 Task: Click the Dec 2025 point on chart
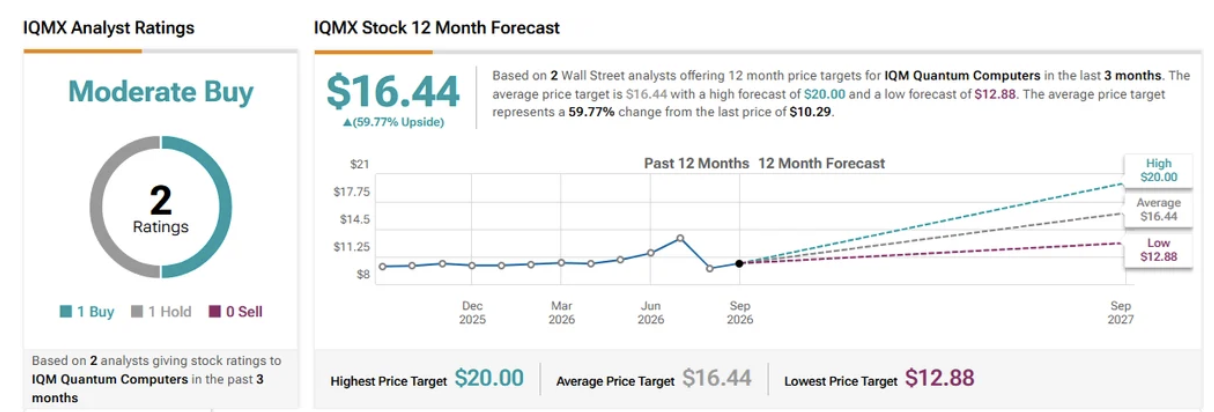click(x=472, y=265)
